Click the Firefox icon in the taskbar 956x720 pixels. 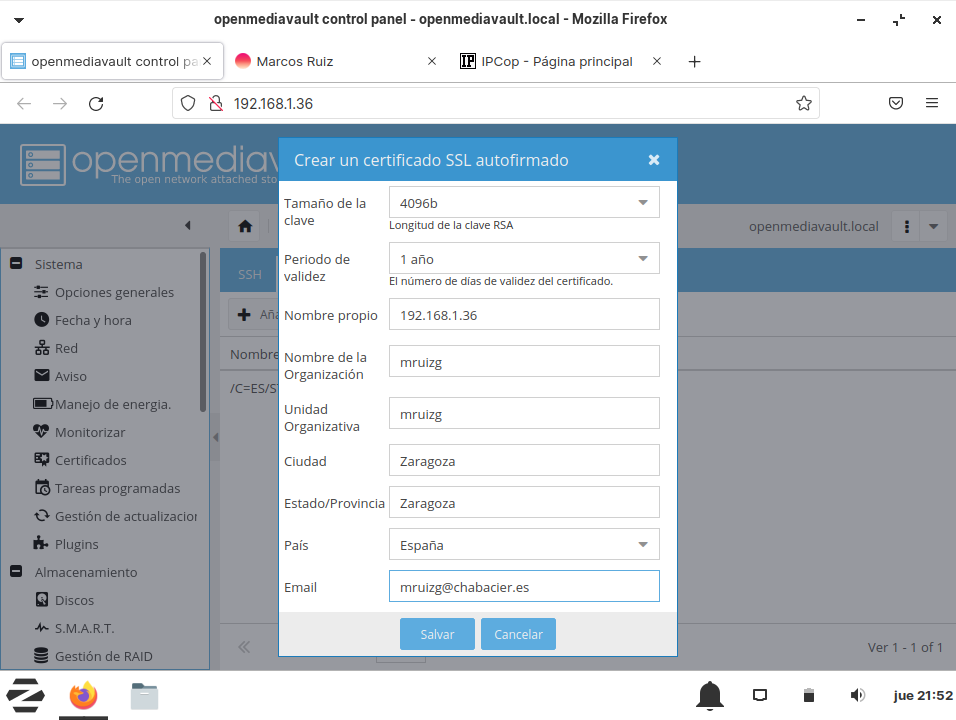pos(84,695)
